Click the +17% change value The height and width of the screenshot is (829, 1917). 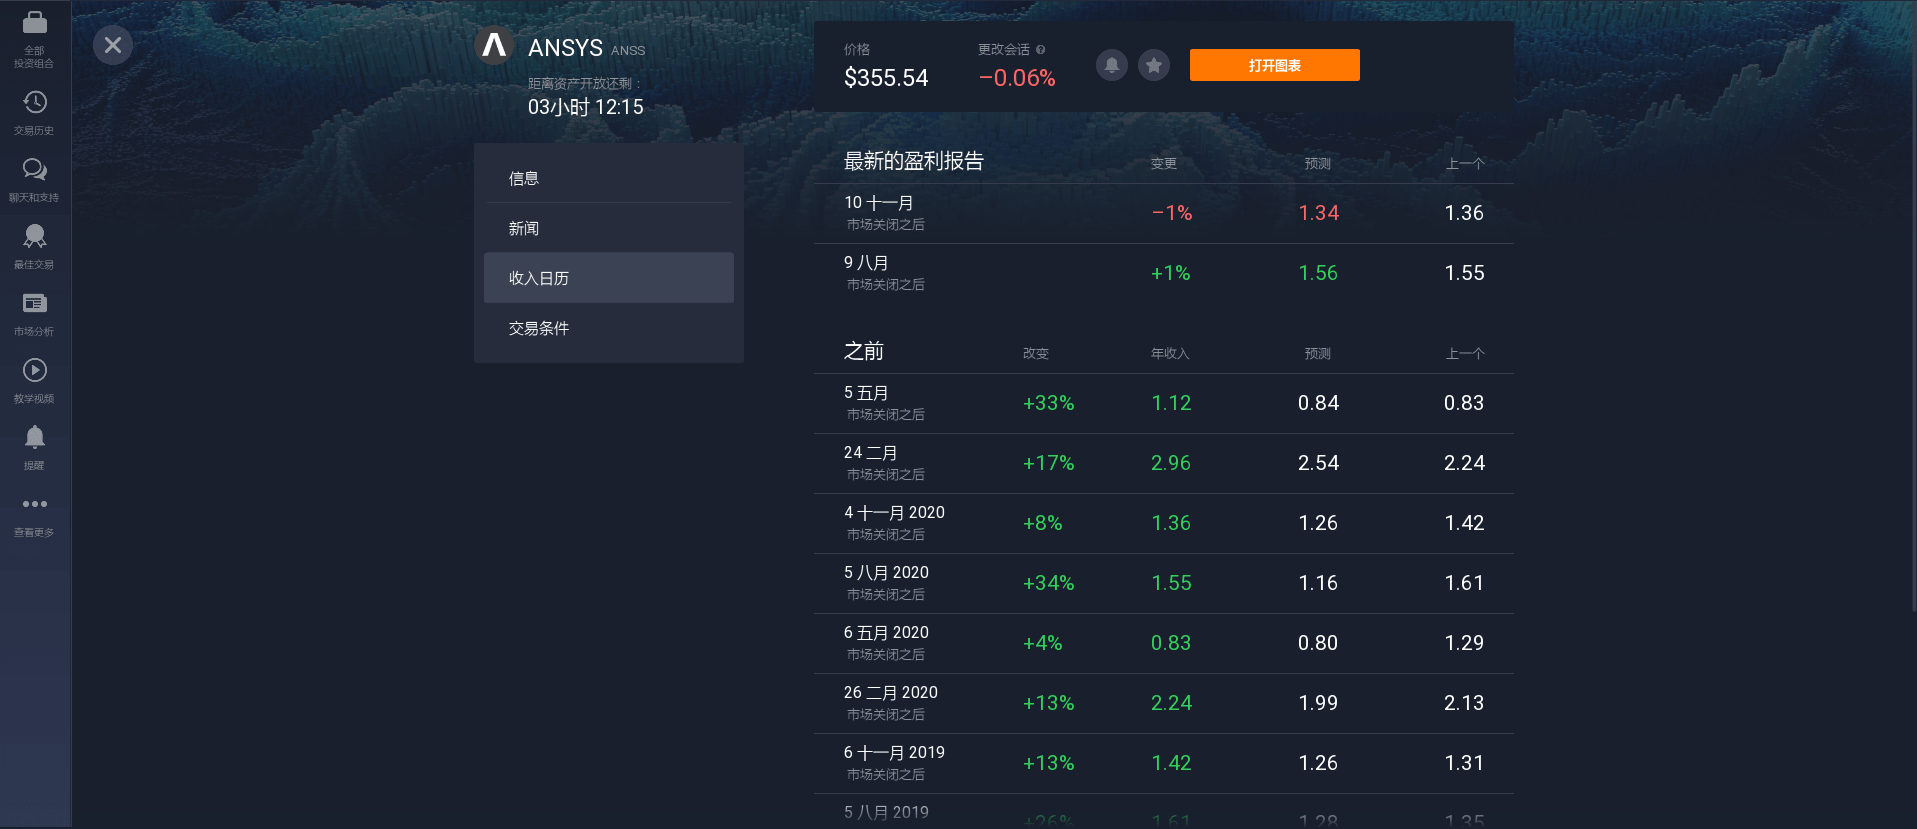tap(1048, 463)
